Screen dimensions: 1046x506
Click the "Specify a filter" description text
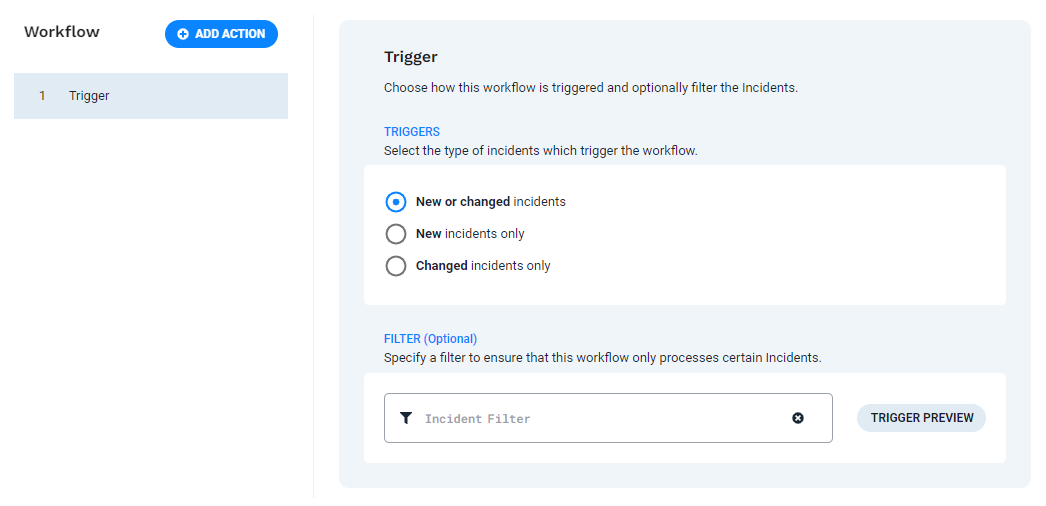(x=602, y=357)
